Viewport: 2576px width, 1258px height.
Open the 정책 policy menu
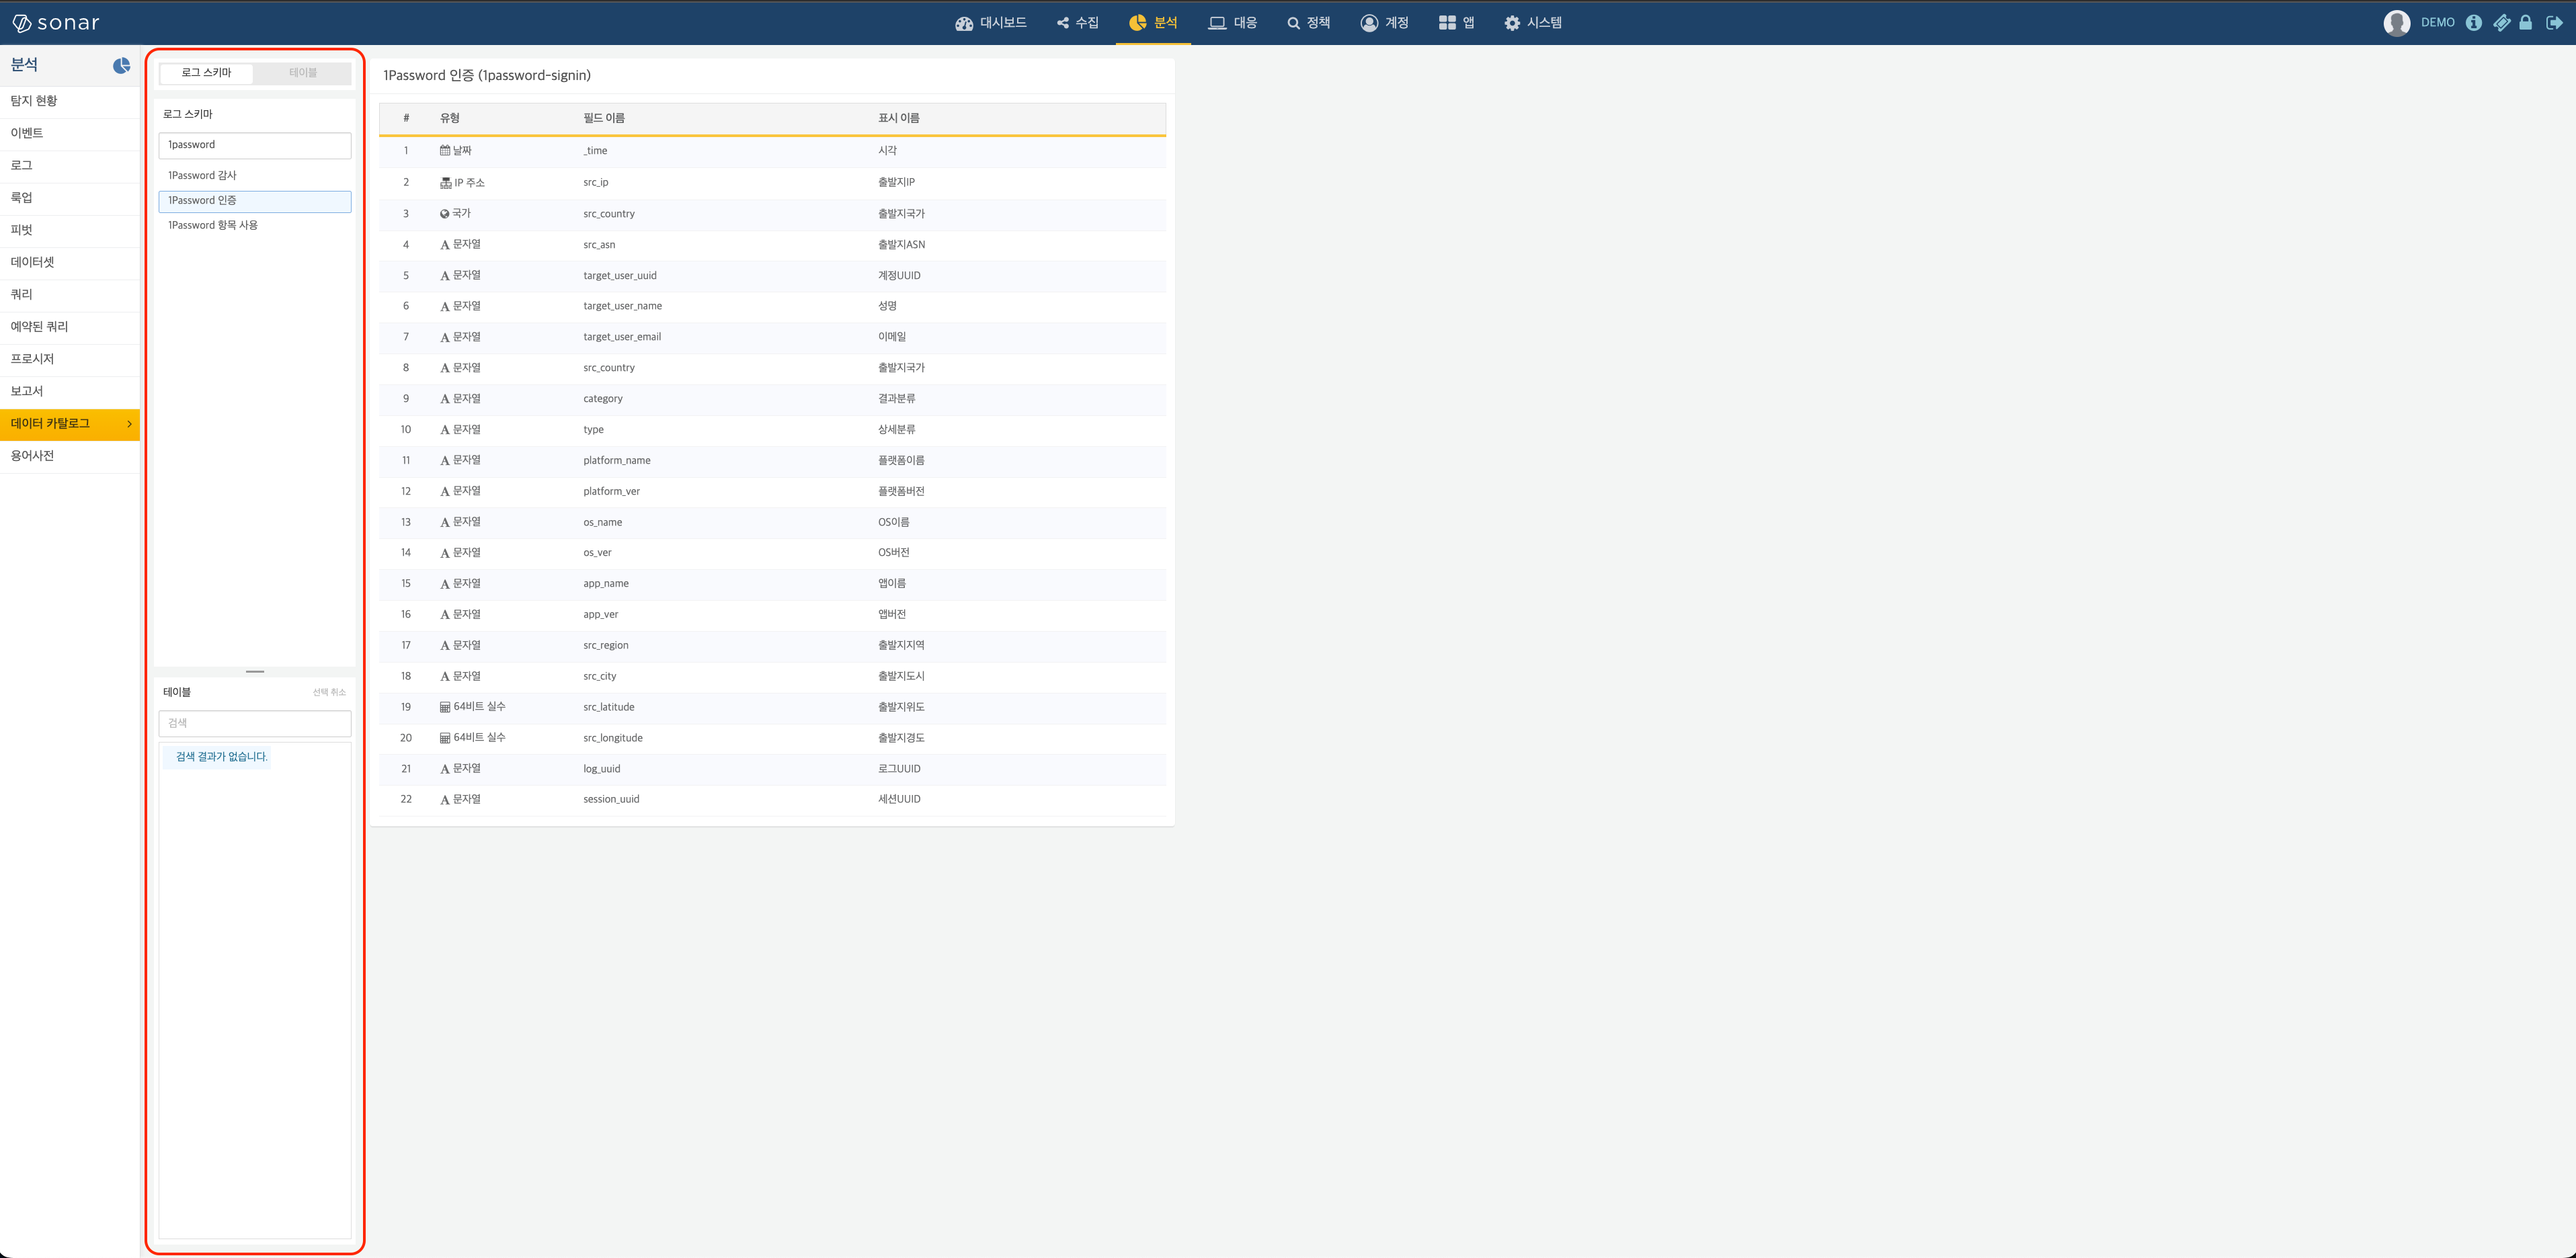click(x=1308, y=22)
